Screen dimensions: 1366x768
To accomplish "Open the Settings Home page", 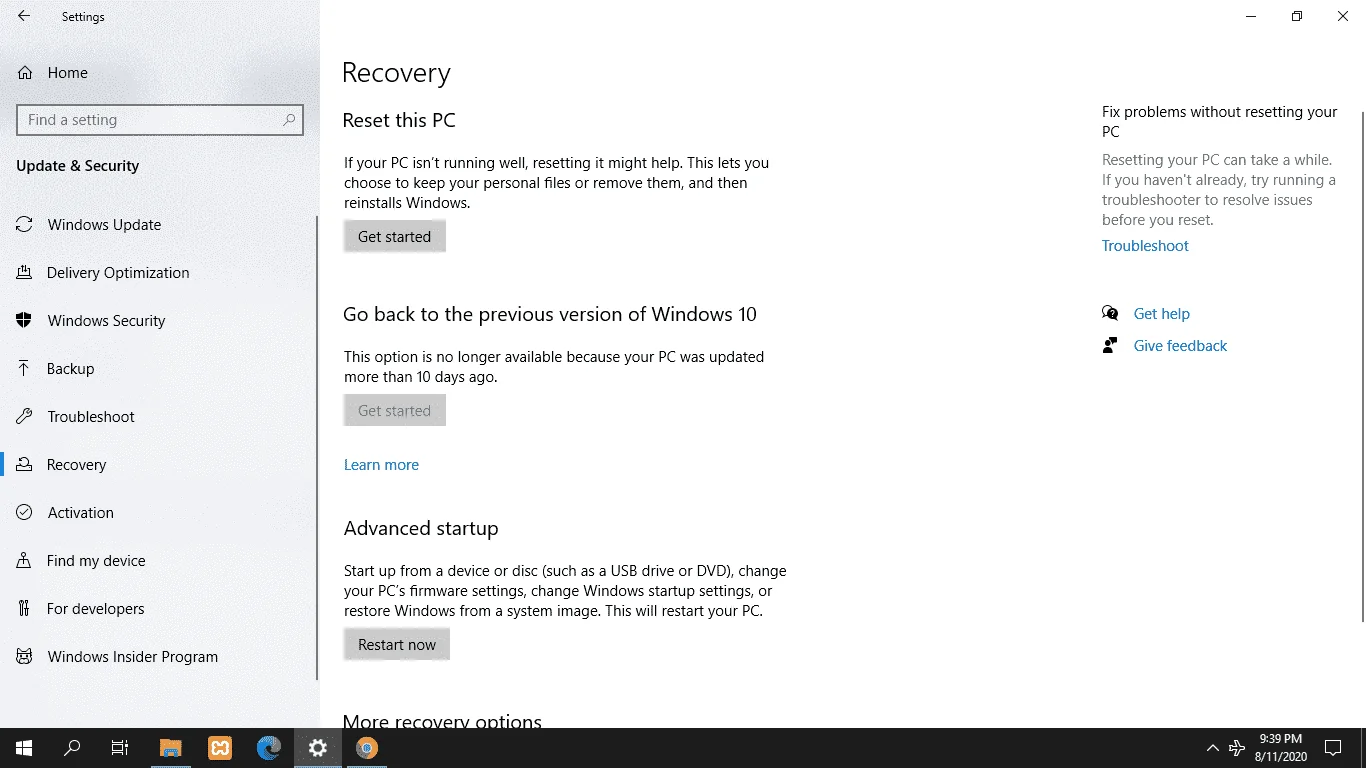I will (160, 73).
